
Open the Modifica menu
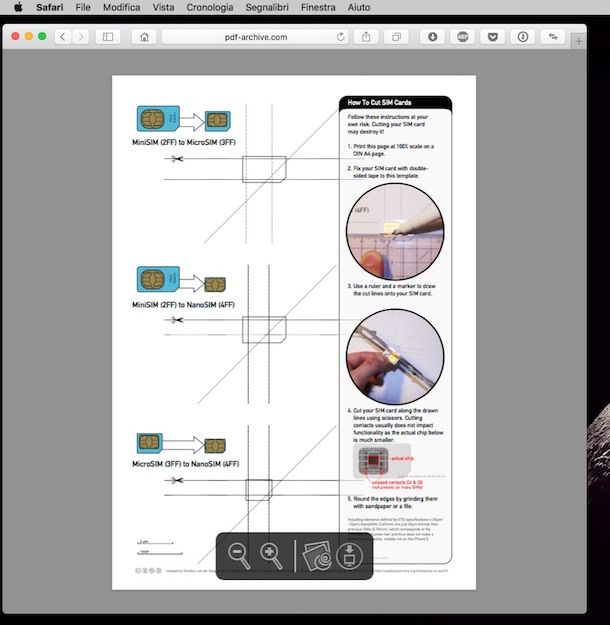pos(122,7)
